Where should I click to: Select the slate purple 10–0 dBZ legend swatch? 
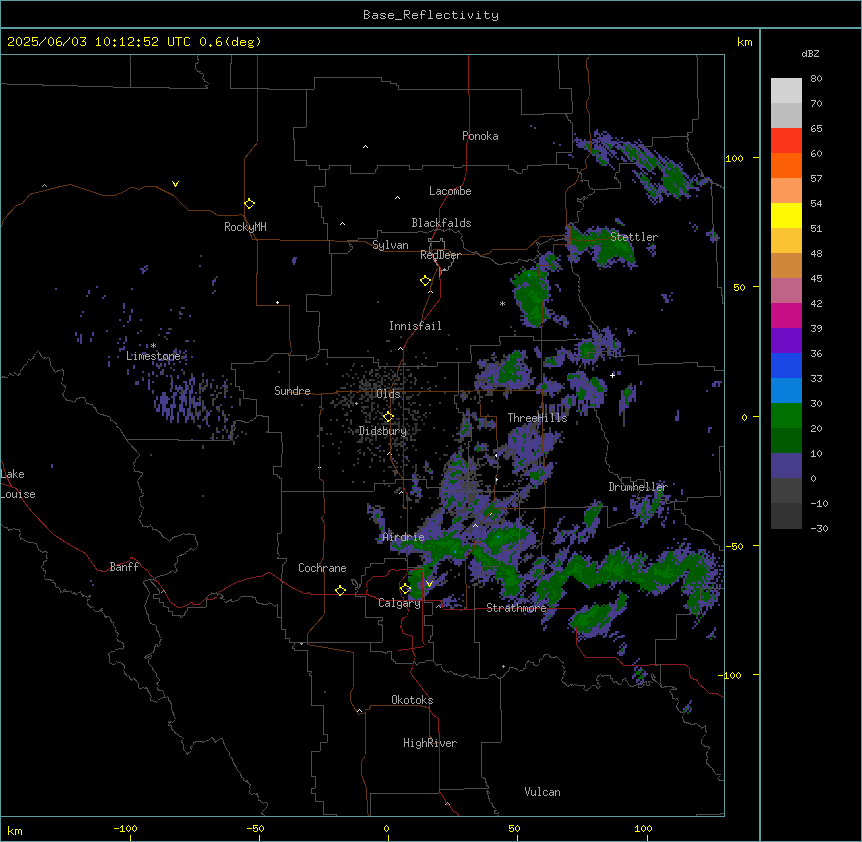point(786,466)
